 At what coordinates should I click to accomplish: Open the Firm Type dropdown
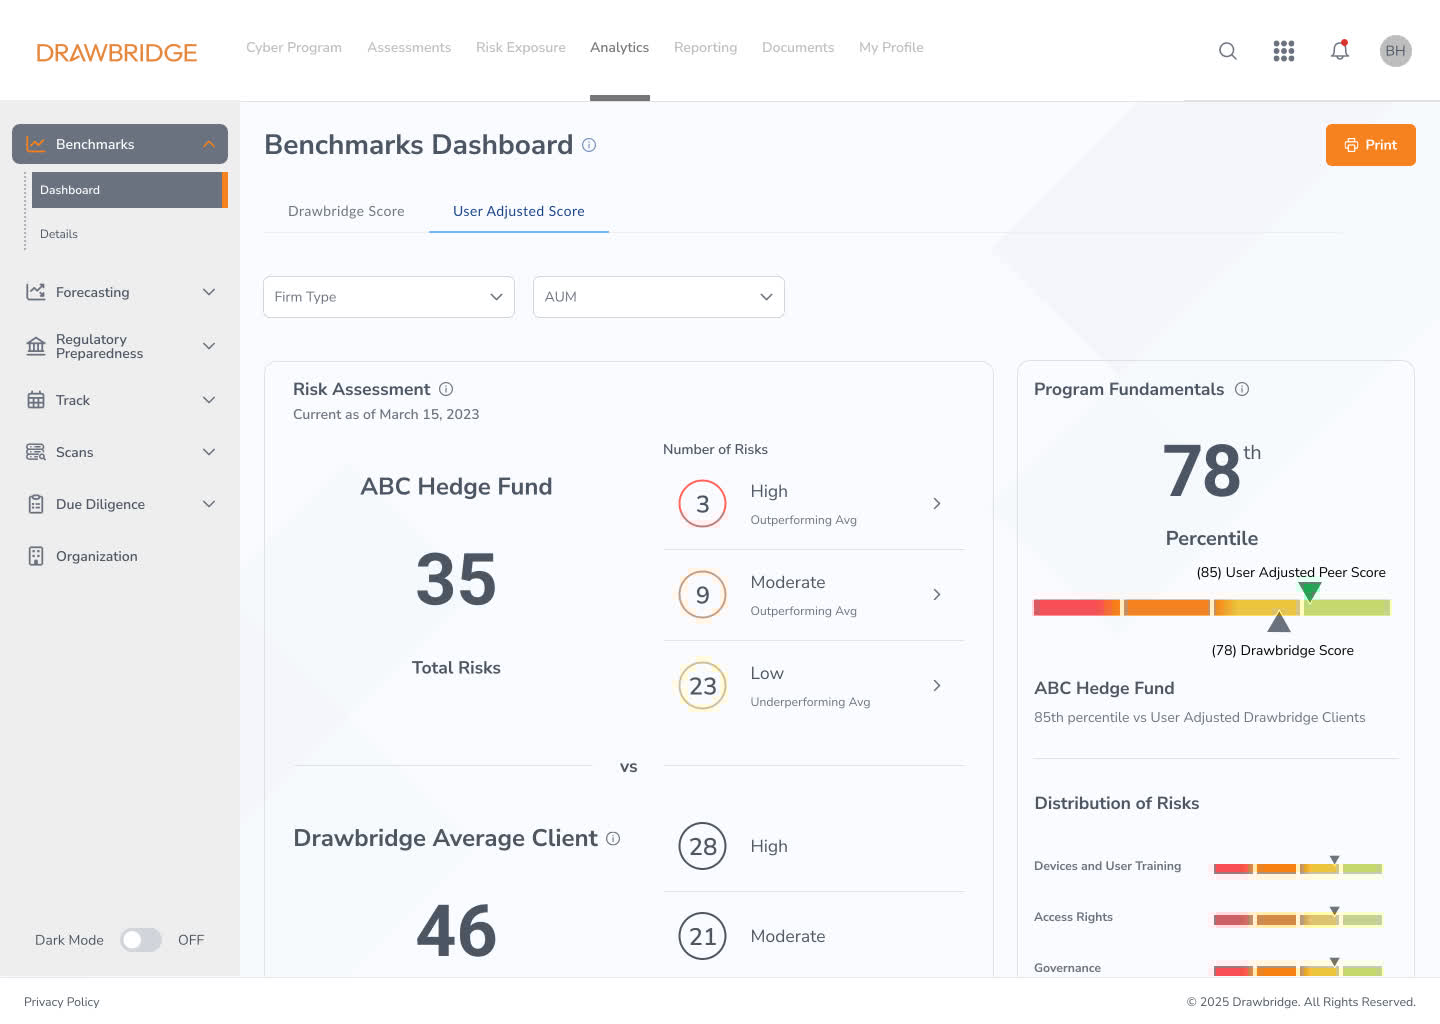pyautogui.click(x=389, y=297)
